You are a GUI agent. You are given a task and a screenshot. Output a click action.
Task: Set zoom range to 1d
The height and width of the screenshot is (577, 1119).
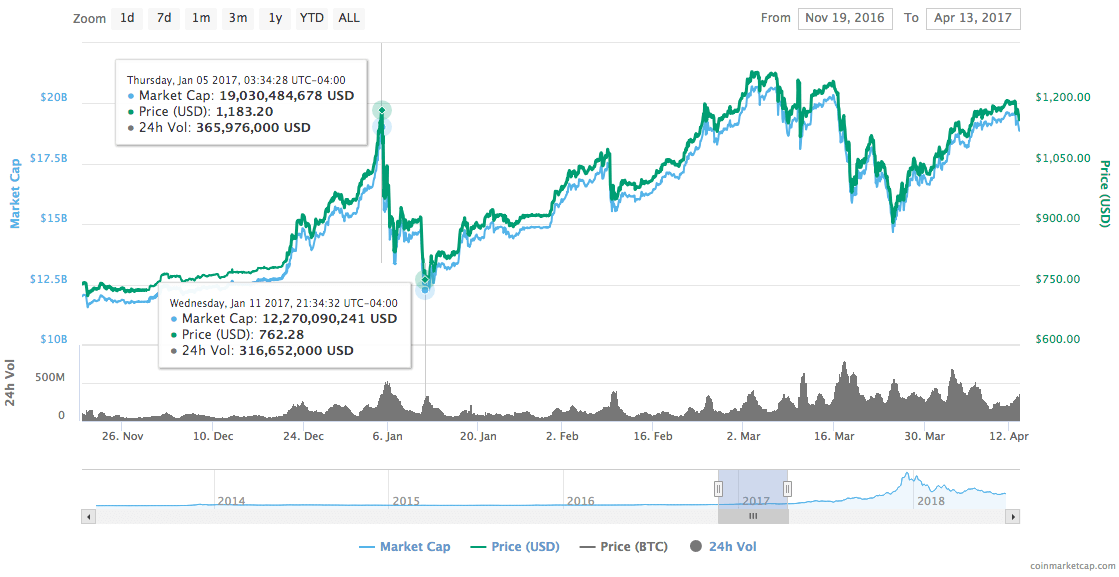click(127, 19)
